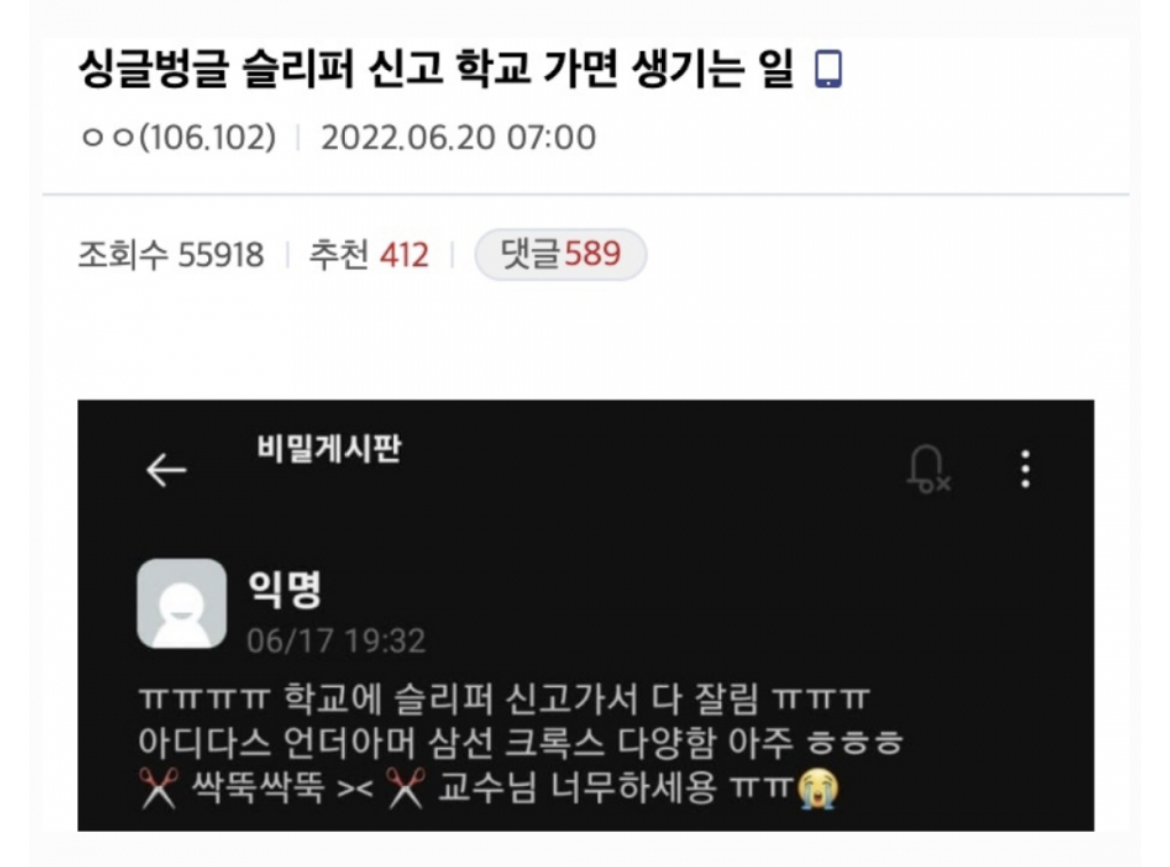The image size is (1170, 867).
Task: Click the 조회수 55918 view count
Action: [x=171, y=255]
